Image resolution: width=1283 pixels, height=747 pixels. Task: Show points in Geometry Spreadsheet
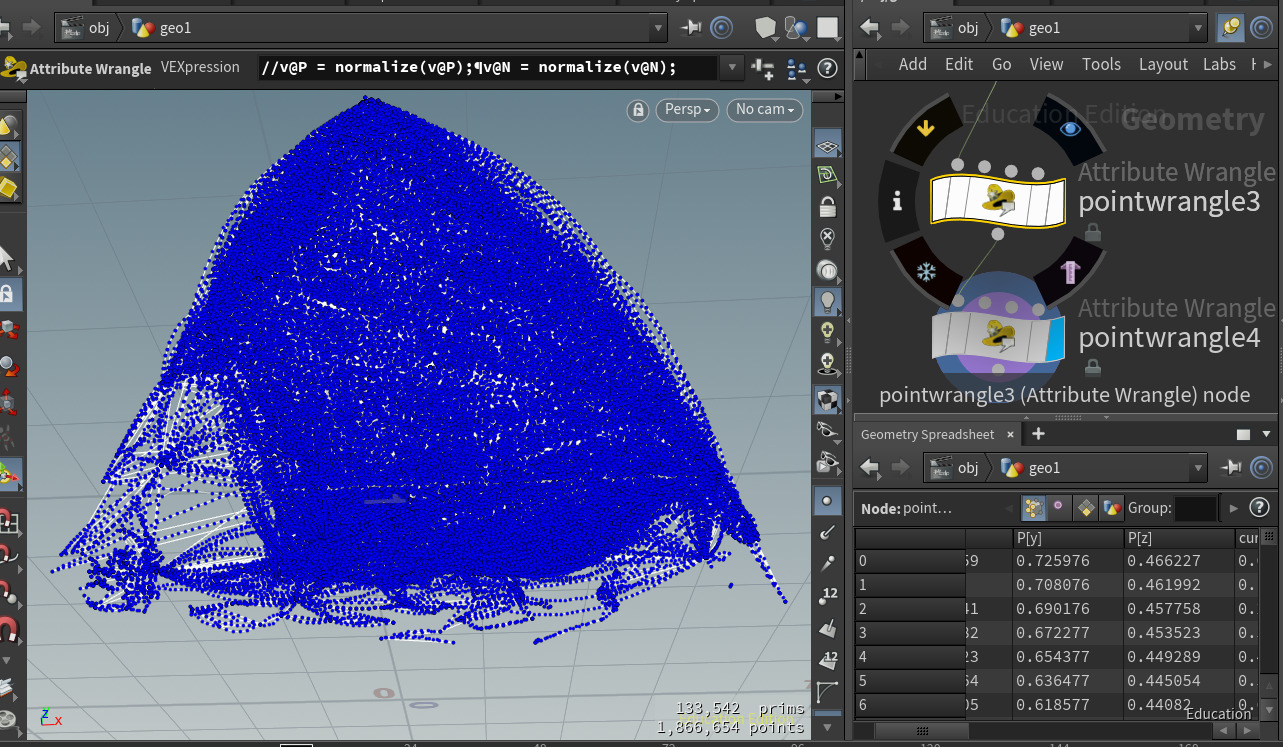point(1033,508)
